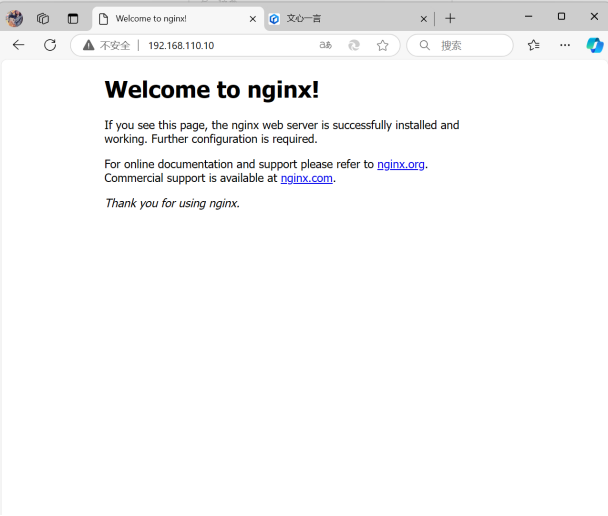Close the browser window

(x=594, y=17)
